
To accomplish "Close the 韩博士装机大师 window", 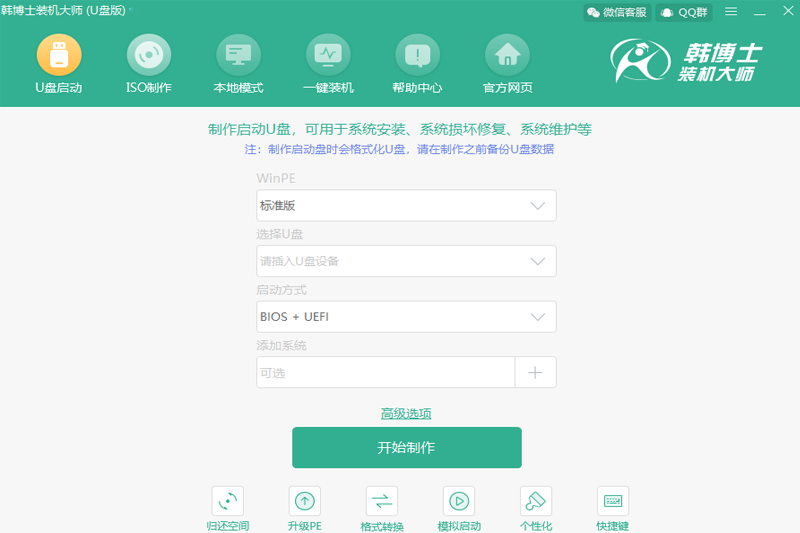I will click(788, 11).
